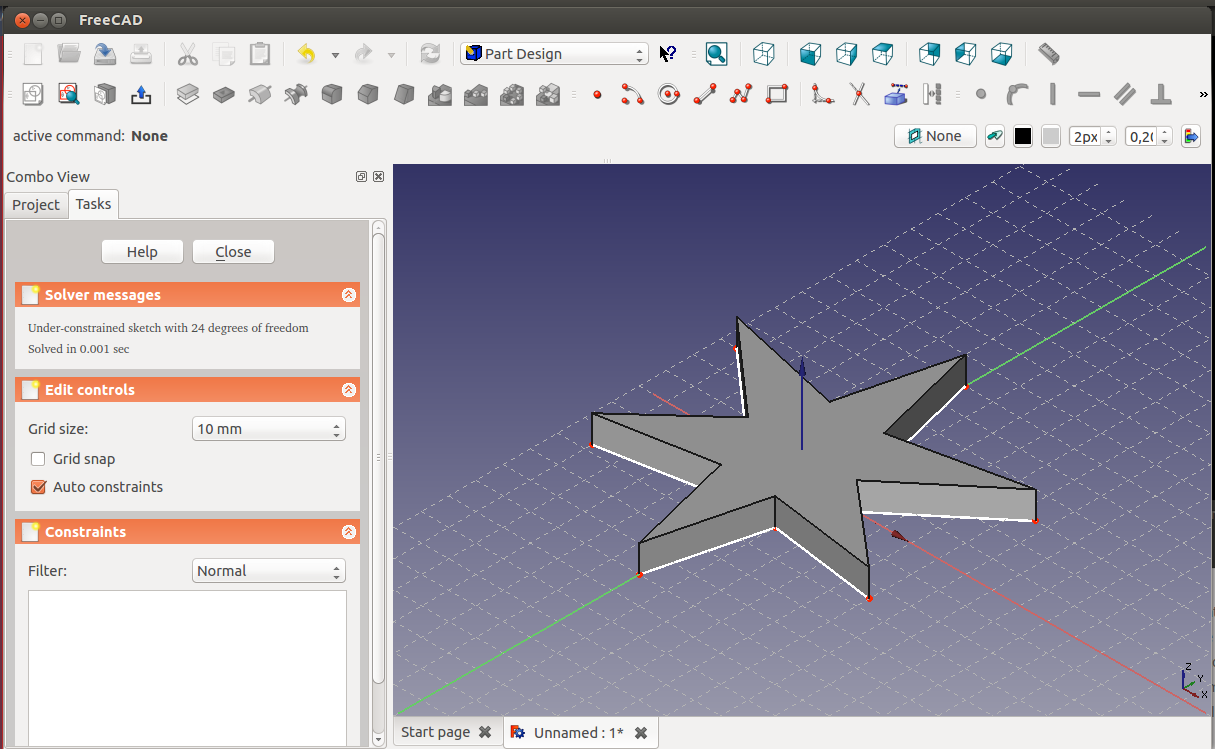Open the What's This help pointer
The height and width of the screenshot is (749, 1215).
click(668, 54)
